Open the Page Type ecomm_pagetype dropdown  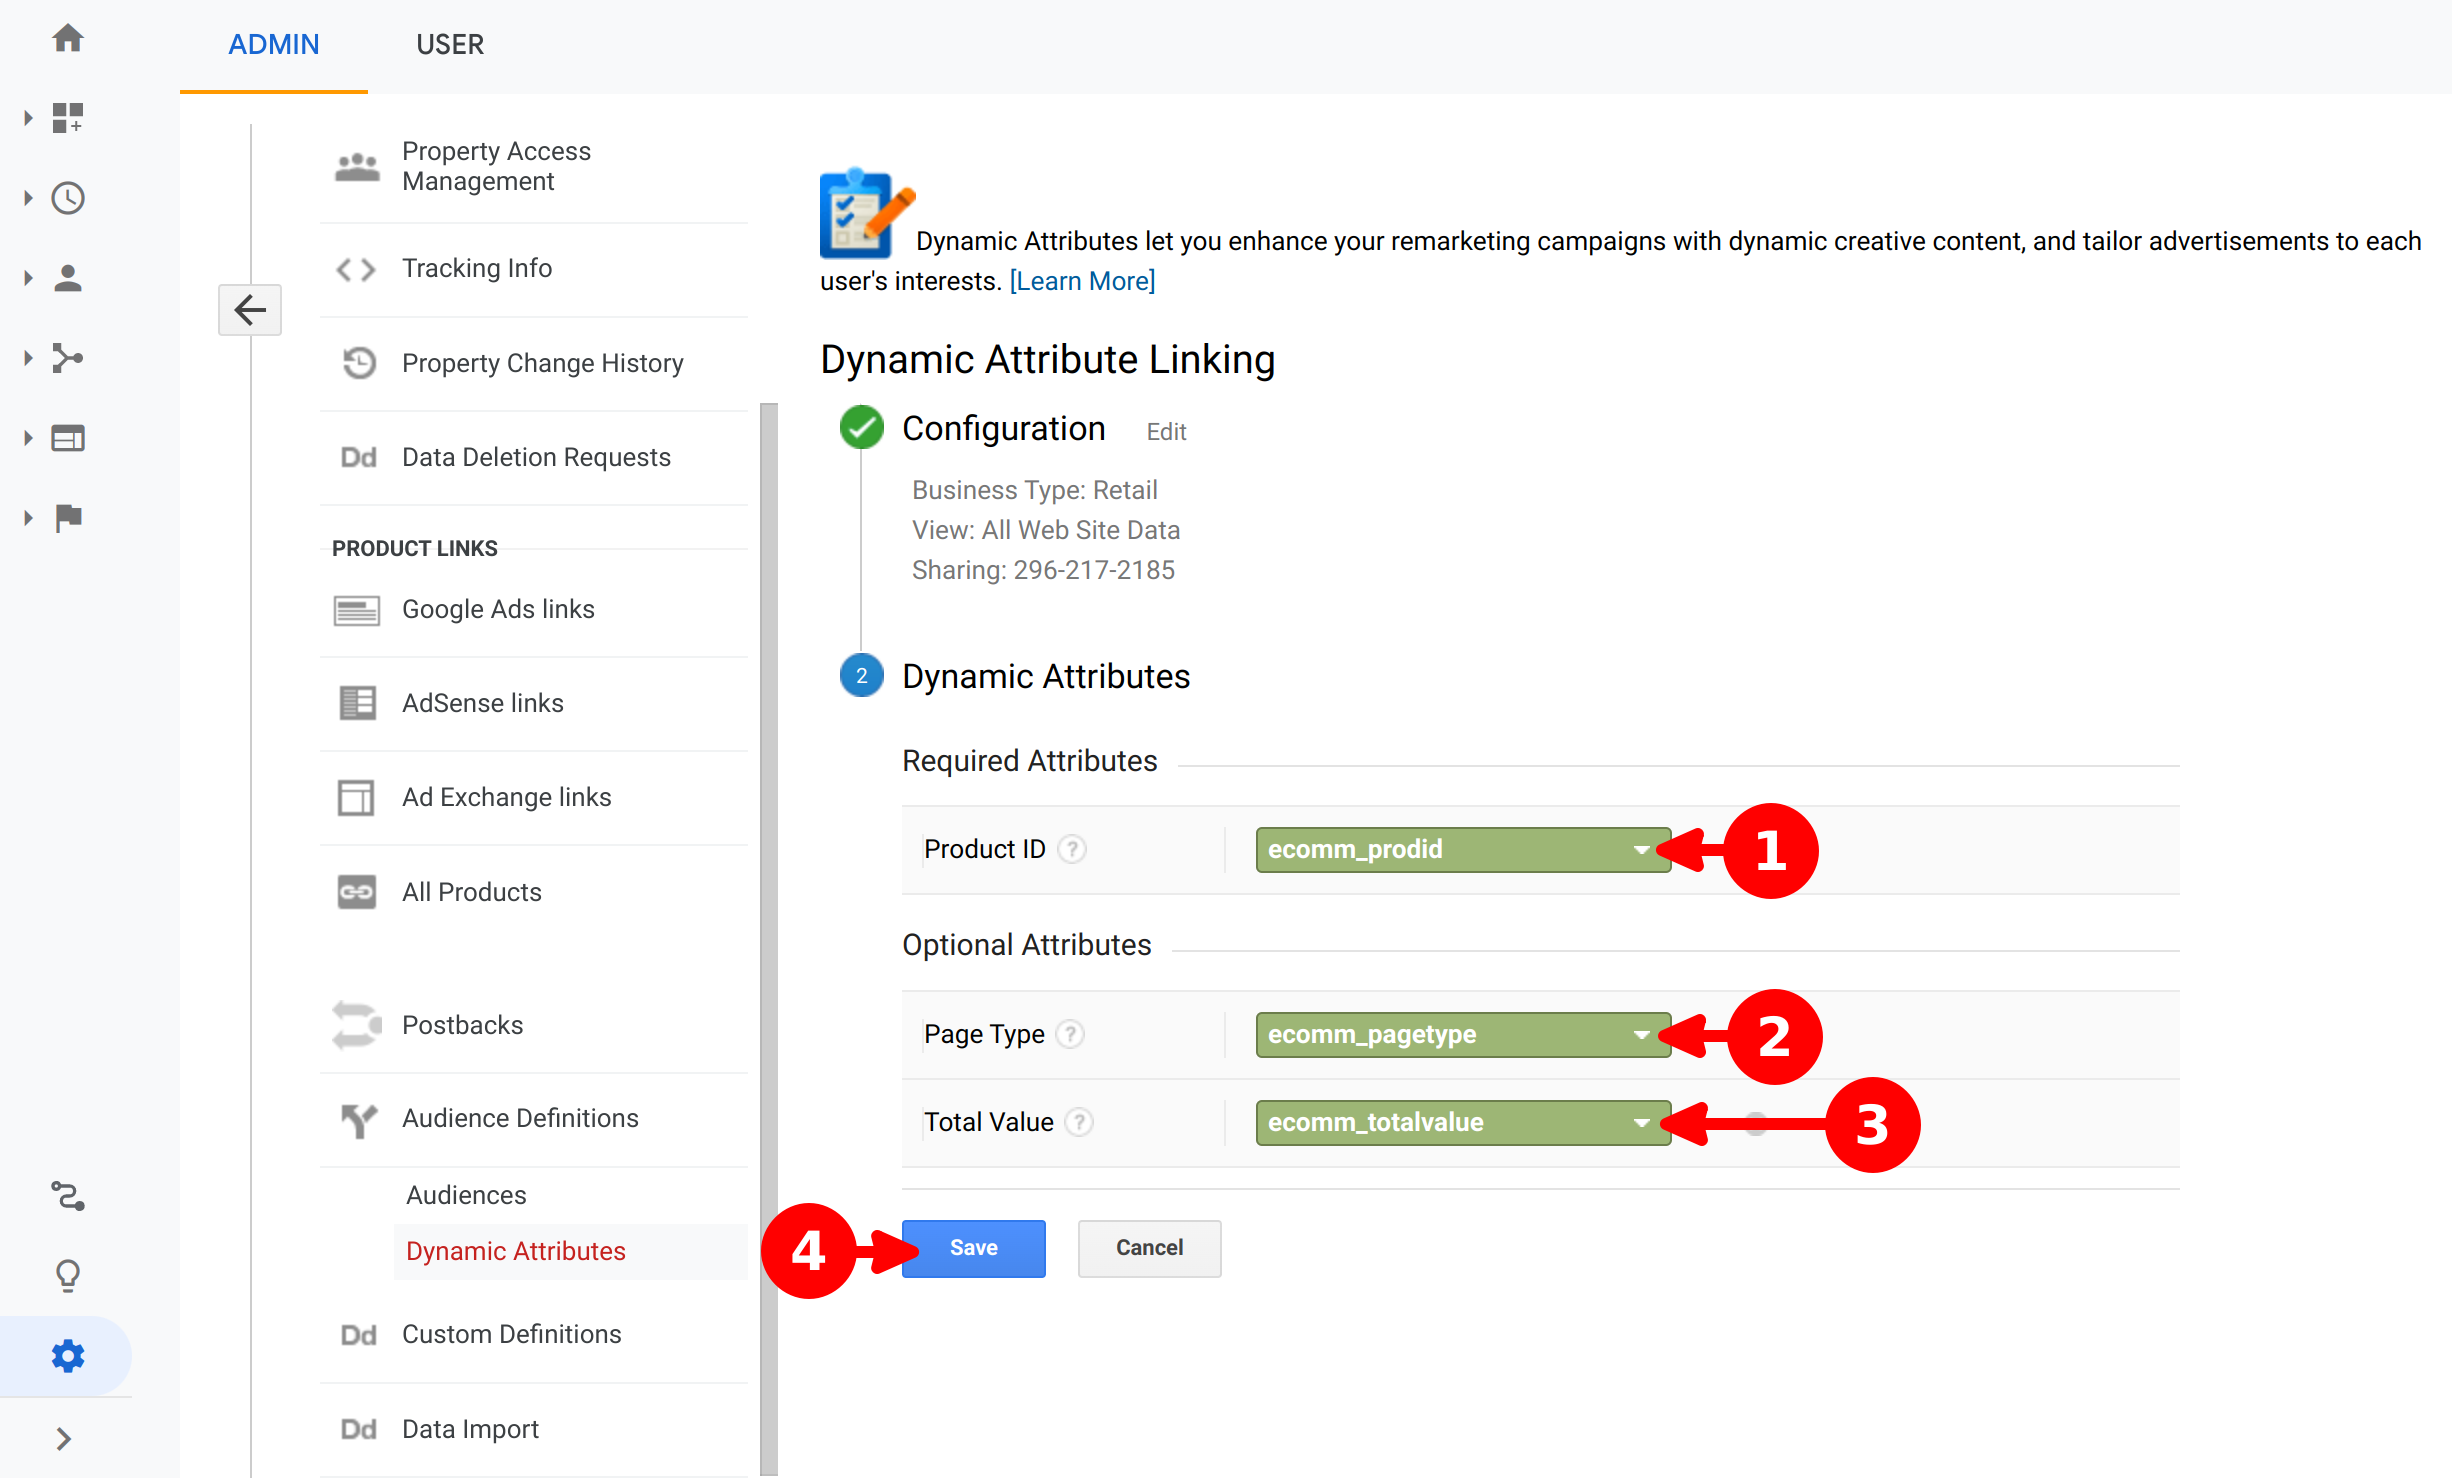1462,1034
